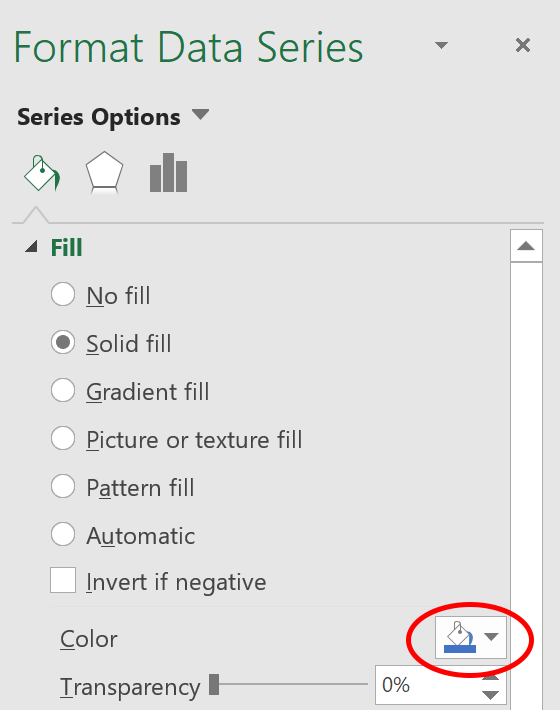Click the scrollbar up arrow
The height and width of the screenshot is (710, 560).
[526, 246]
